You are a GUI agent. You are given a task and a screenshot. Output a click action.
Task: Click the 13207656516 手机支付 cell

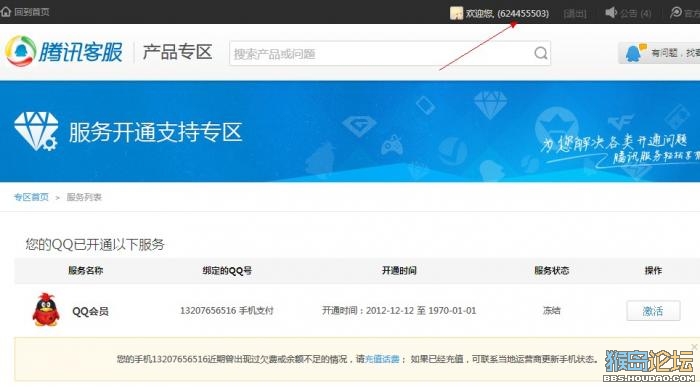click(227, 311)
